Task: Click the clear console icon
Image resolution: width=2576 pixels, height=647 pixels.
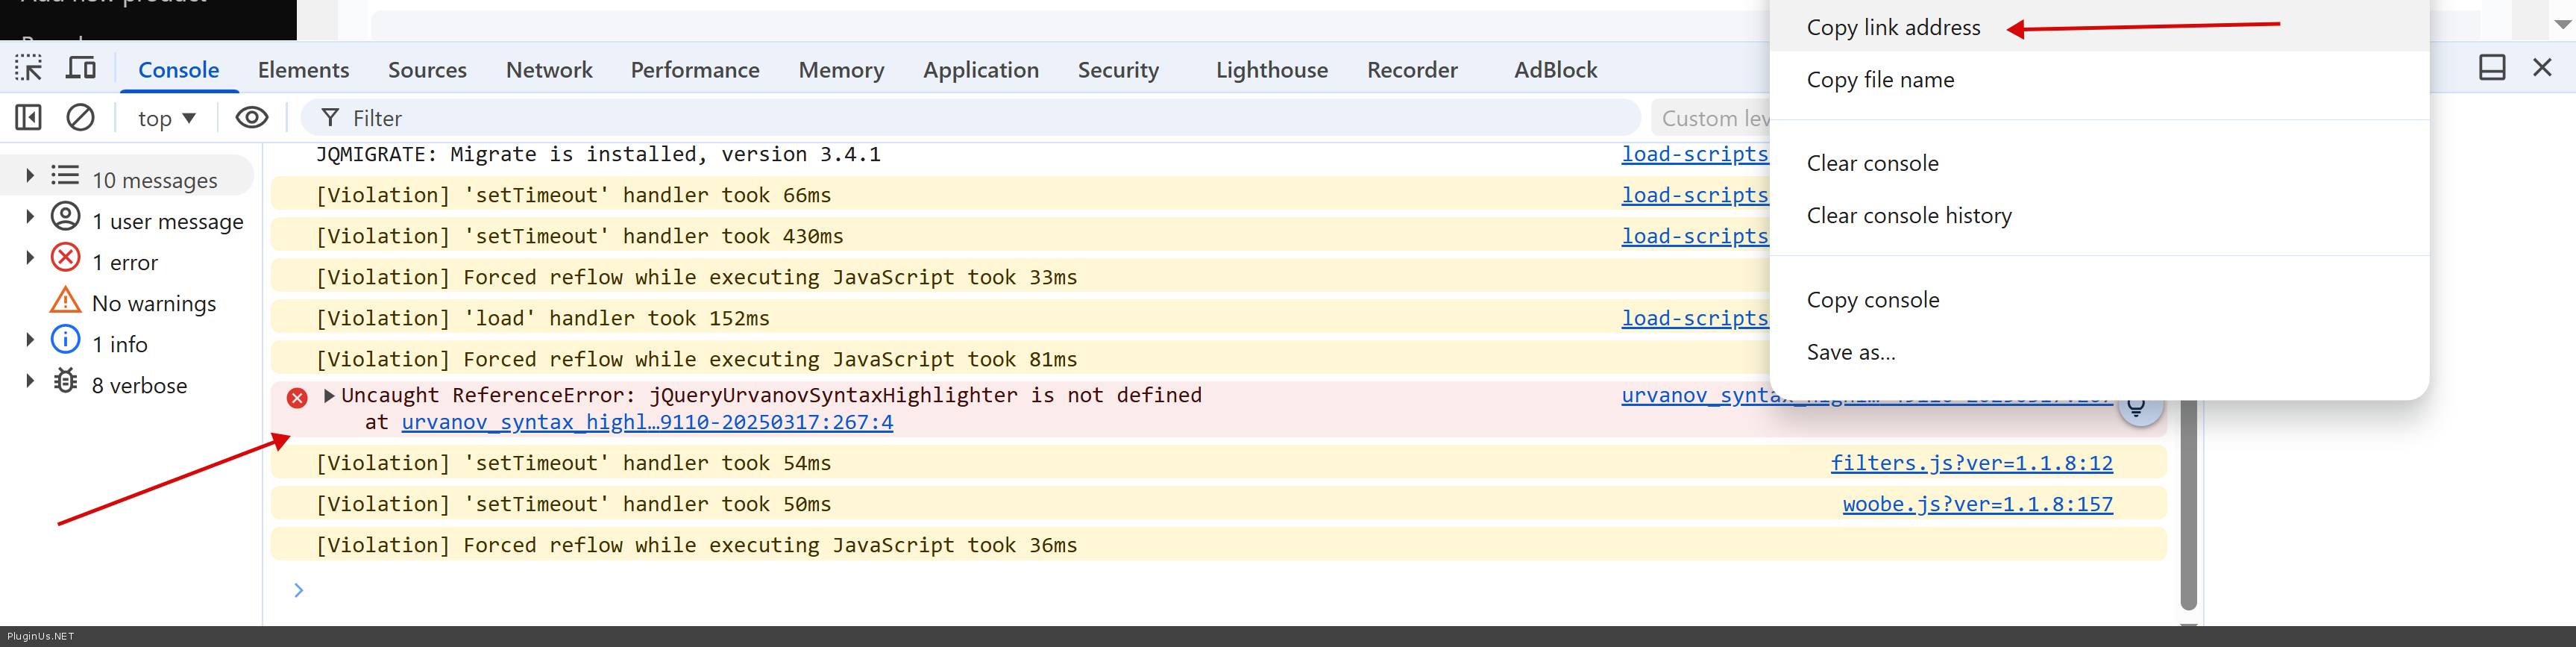Action: 80,118
